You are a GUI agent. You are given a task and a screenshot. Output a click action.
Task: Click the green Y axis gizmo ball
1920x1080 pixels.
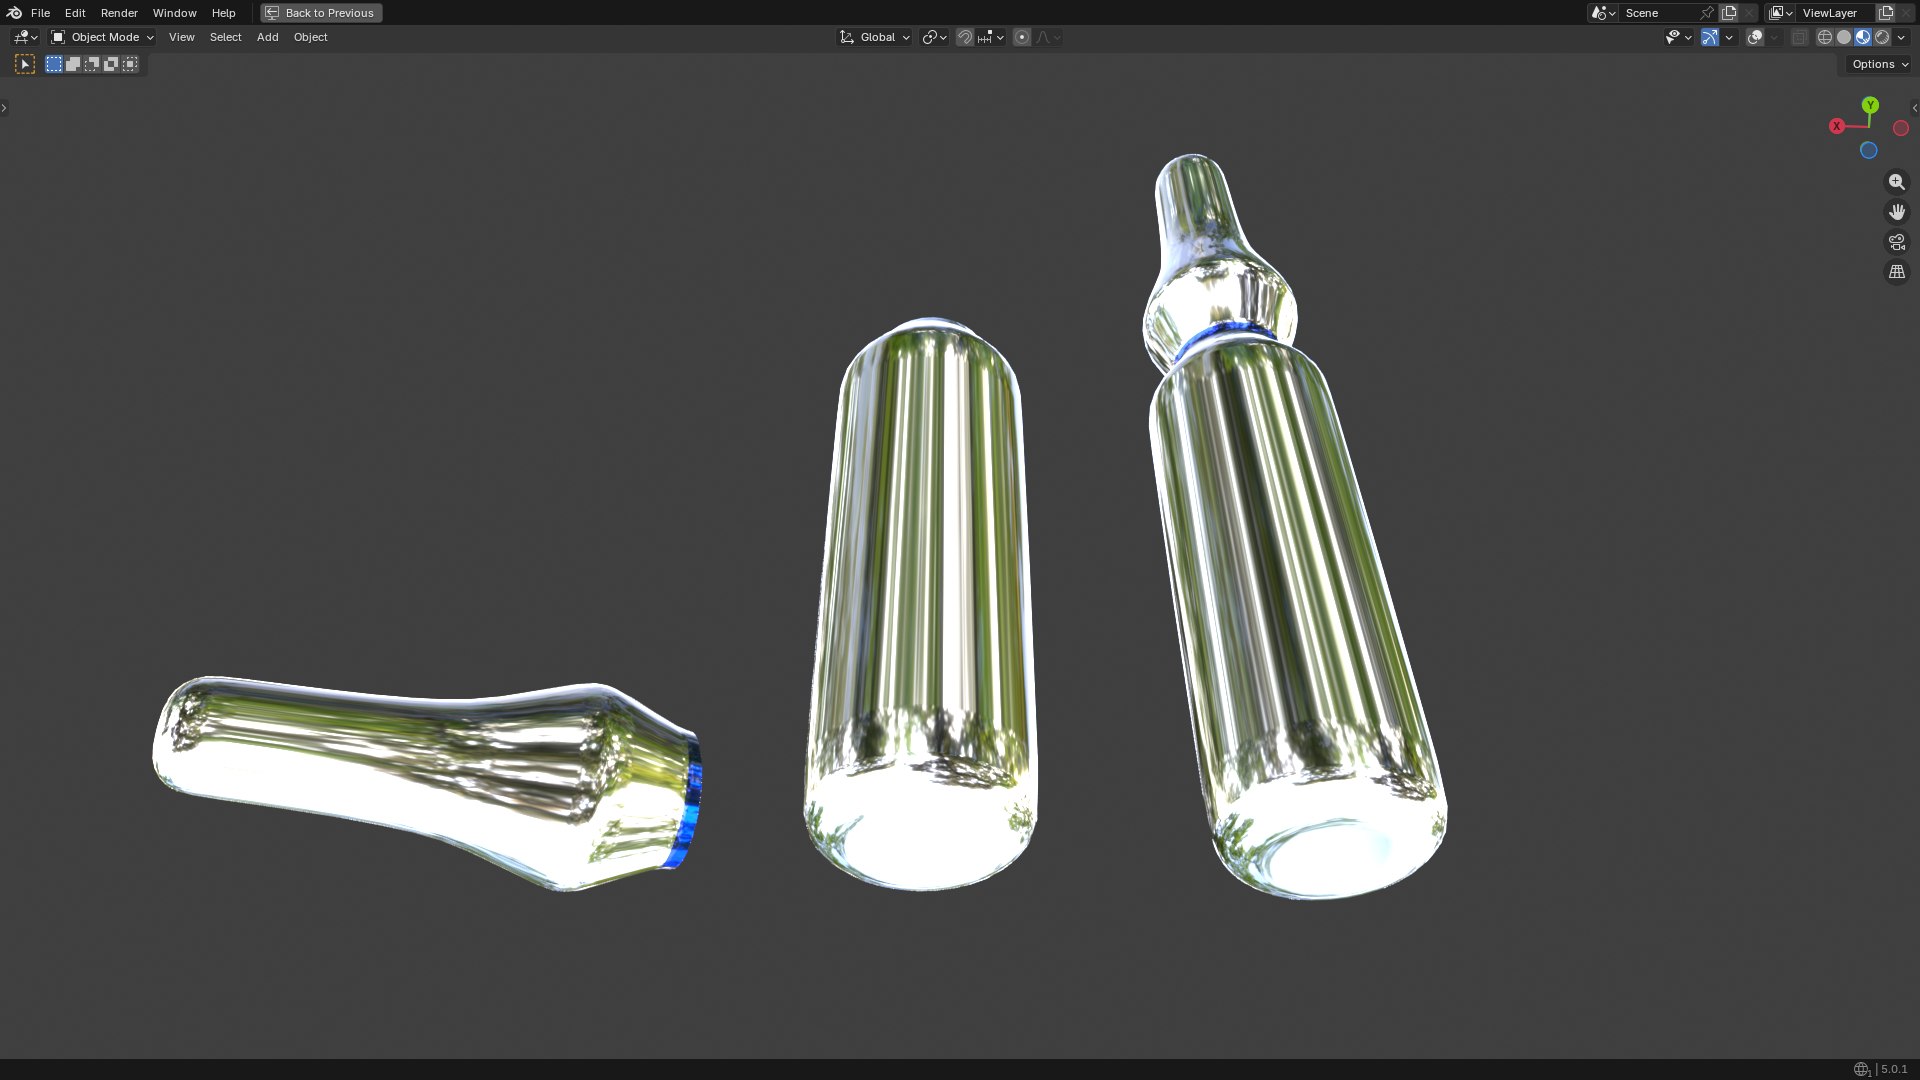[1870, 105]
